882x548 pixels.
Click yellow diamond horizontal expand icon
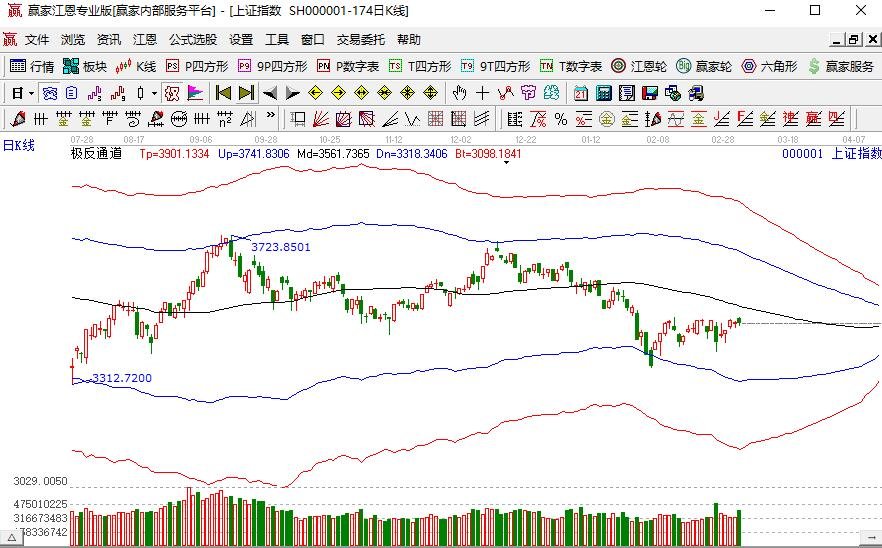[x=362, y=93]
